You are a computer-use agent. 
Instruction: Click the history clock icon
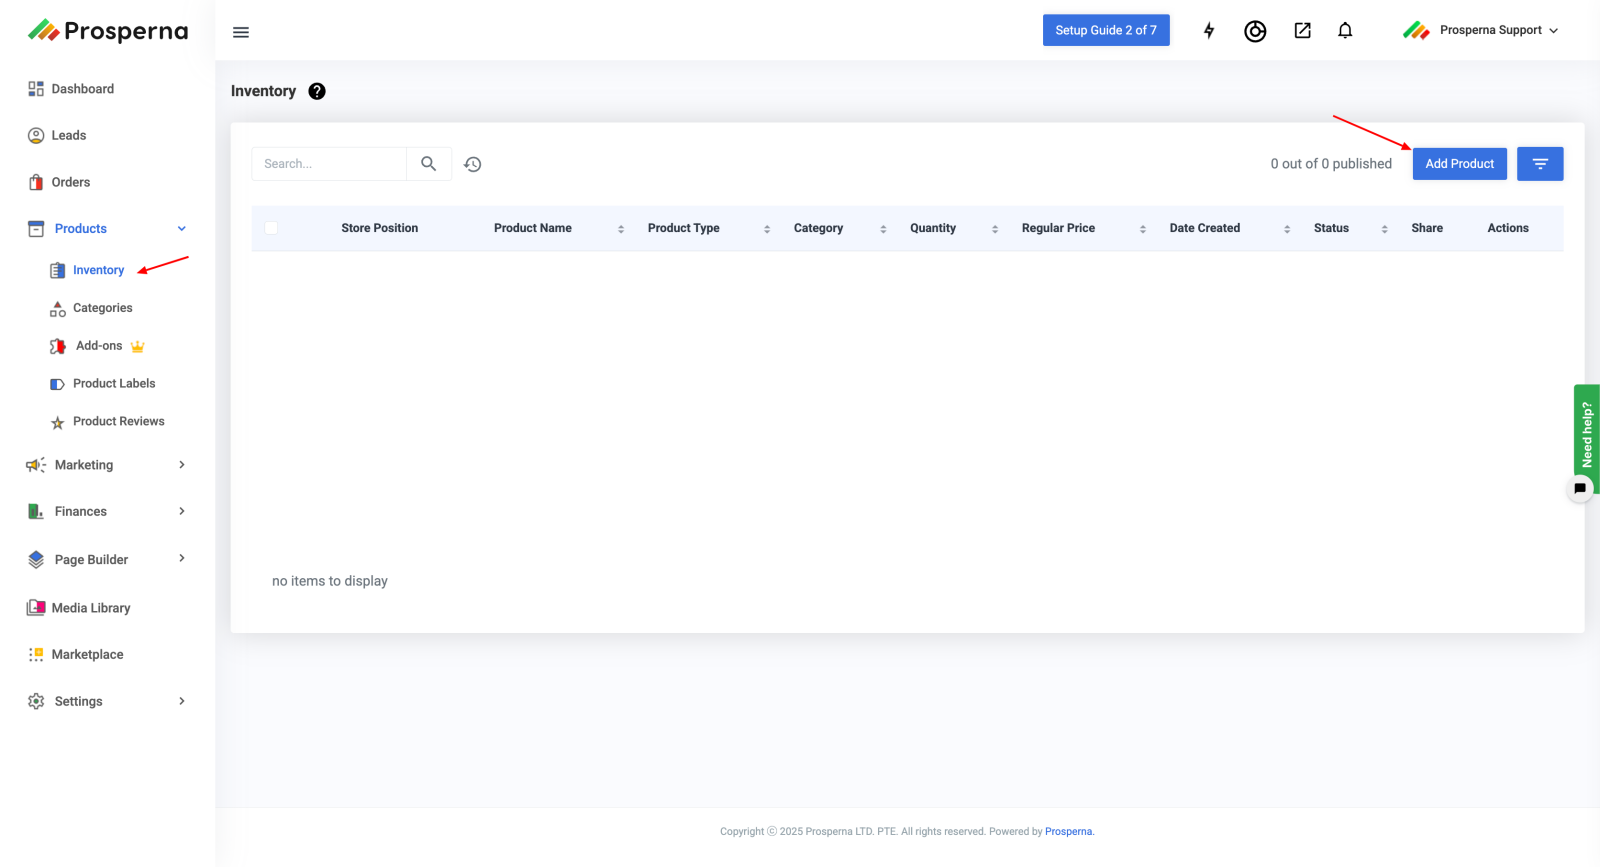click(473, 164)
